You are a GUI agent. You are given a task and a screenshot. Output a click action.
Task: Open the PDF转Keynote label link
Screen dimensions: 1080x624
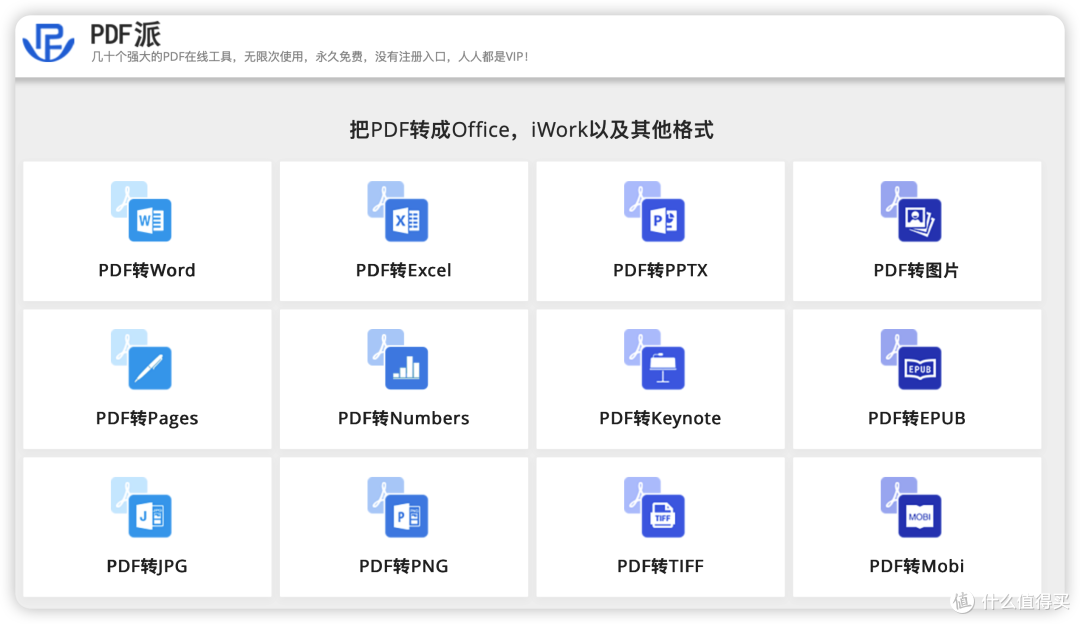[661, 419]
